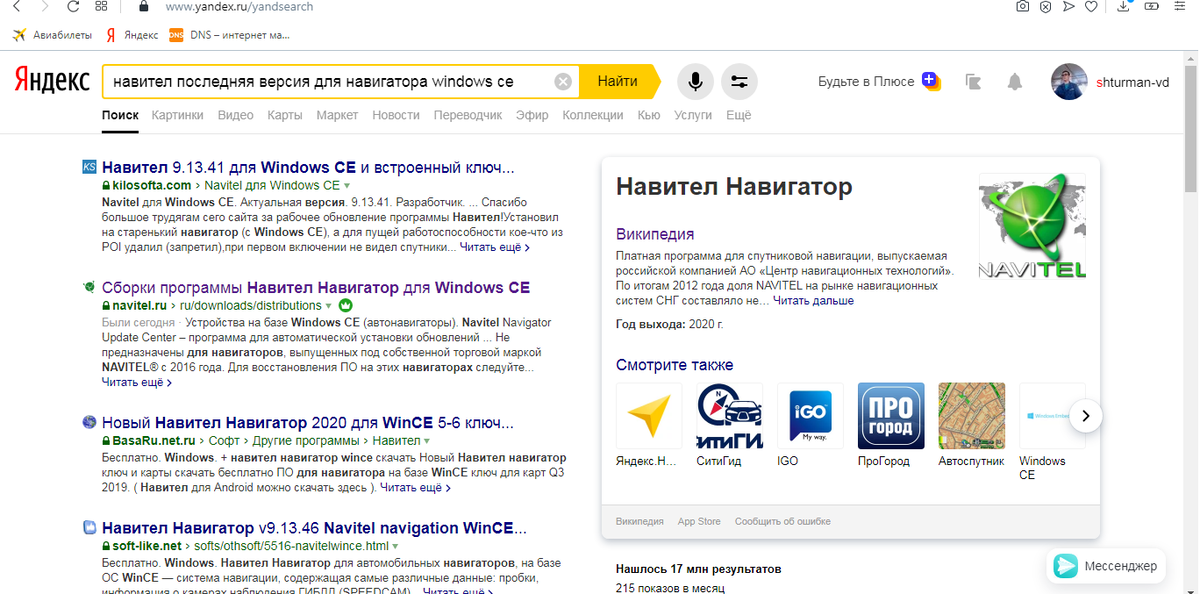Open search settings filter icon
This screenshot has height=594, width=1200.
tap(739, 82)
